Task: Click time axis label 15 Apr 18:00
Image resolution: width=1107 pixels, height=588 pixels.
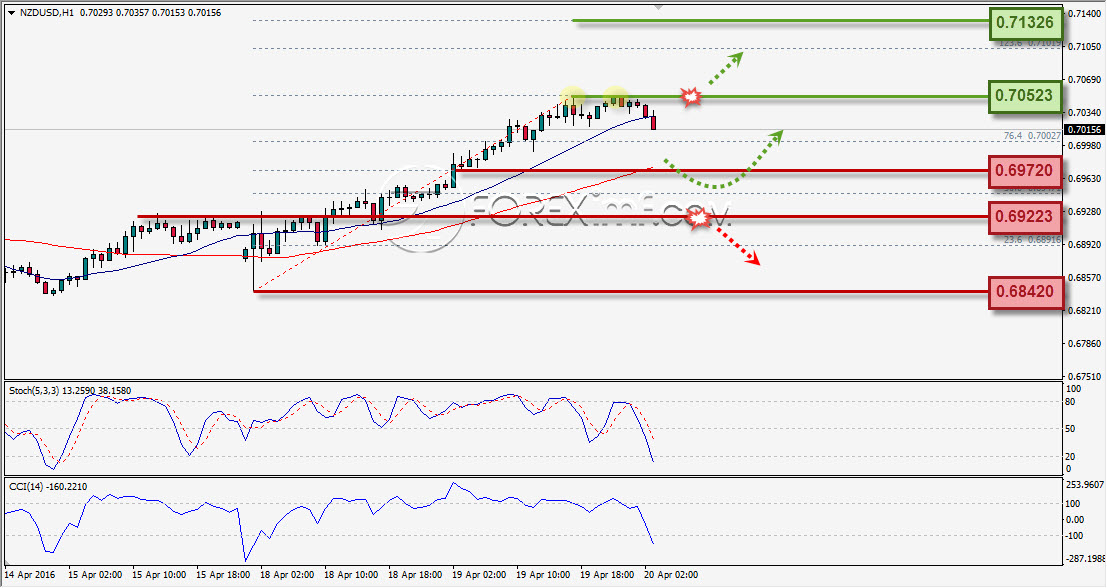Action: (x=224, y=575)
